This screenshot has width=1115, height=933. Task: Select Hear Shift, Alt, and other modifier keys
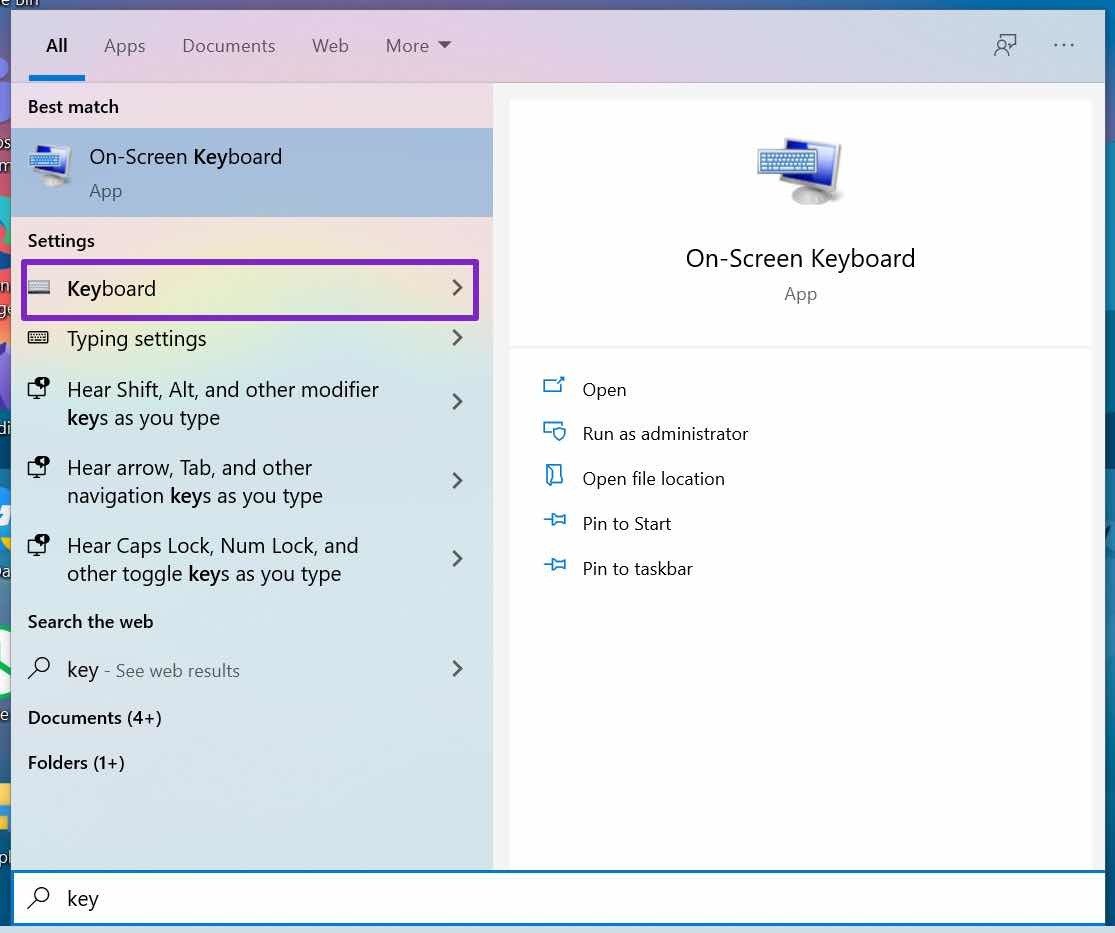click(252, 403)
